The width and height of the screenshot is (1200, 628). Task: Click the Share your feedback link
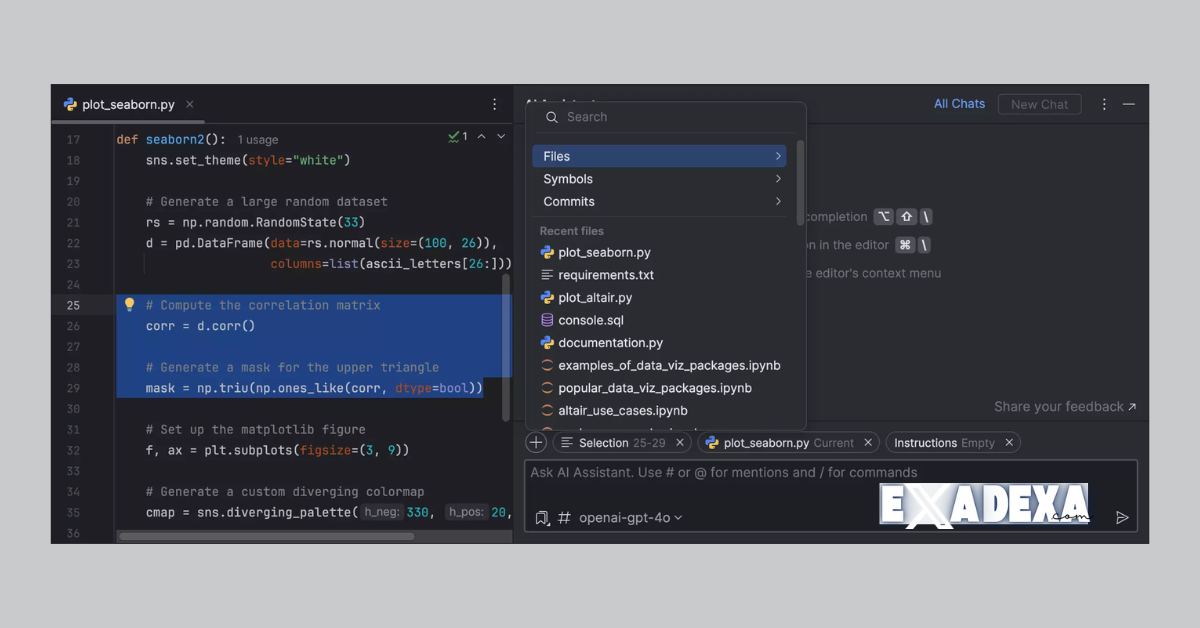click(1057, 407)
